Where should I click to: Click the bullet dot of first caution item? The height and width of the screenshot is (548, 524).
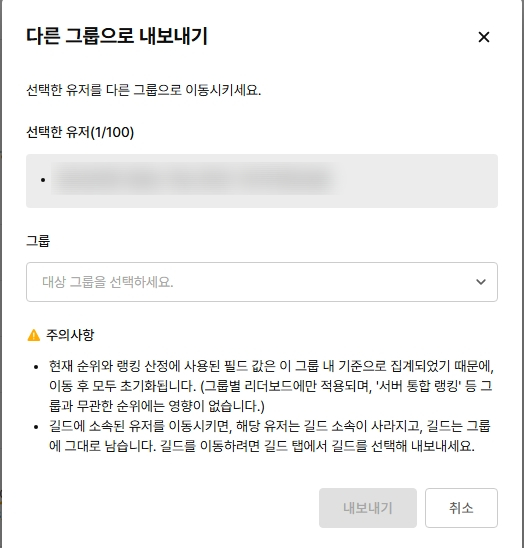[x=36, y=367]
